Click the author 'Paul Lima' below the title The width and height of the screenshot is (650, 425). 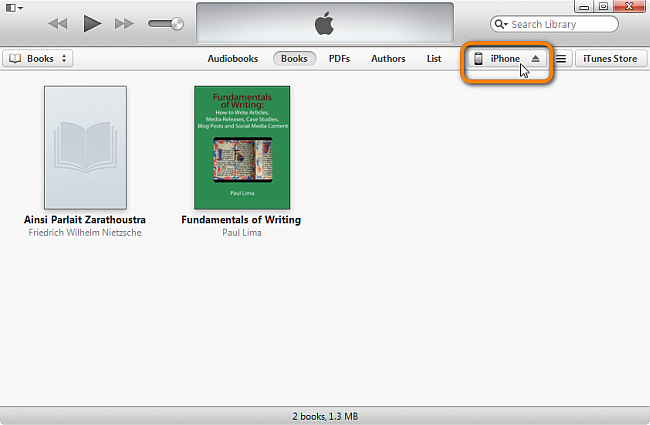pyautogui.click(x=242, y=233)
